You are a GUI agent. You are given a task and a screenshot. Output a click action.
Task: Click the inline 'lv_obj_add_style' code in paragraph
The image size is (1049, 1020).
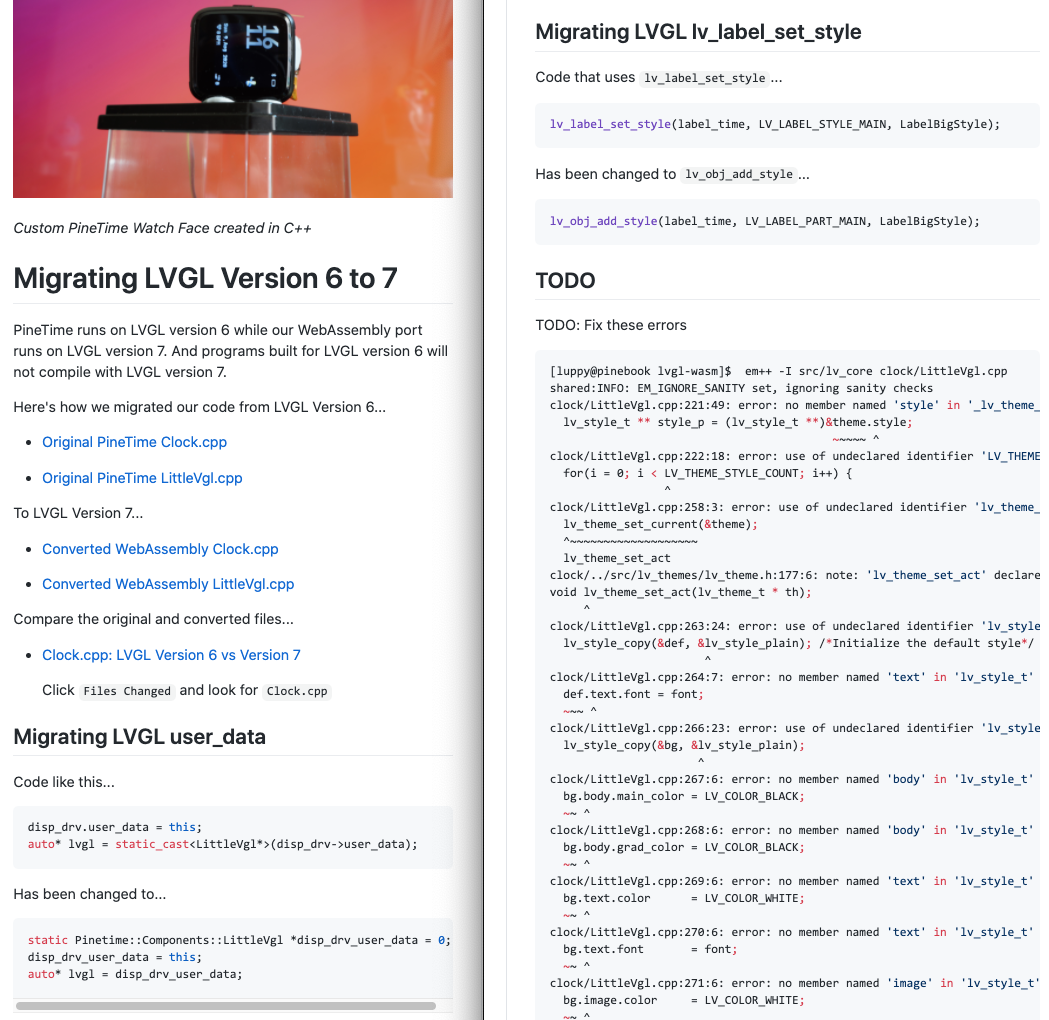pos(739,174)
